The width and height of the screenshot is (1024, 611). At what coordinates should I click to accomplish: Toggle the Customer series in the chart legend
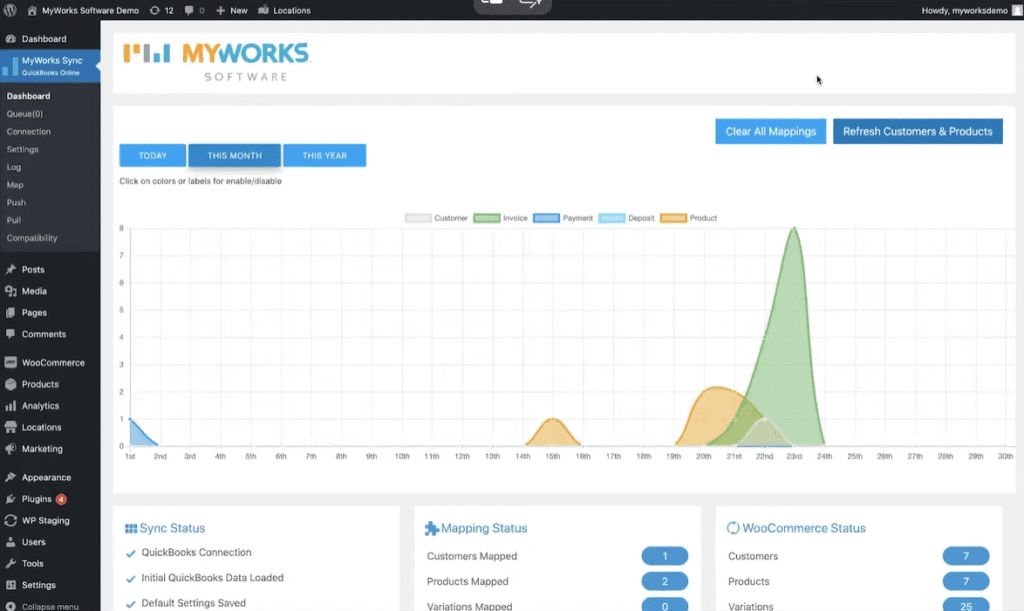(x=436, y=218)
